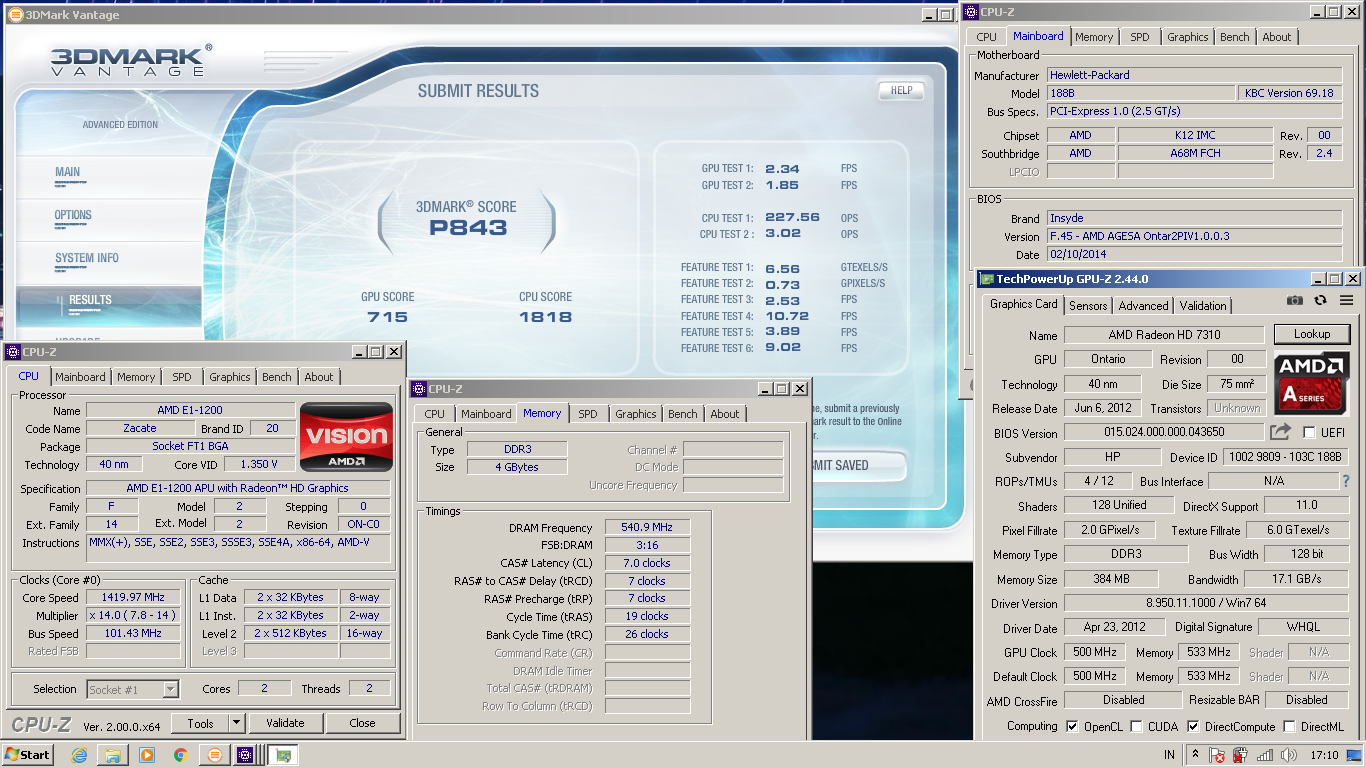
Task: Open the MAIN section in 3DMark Vantage
Action: point(68,172)
